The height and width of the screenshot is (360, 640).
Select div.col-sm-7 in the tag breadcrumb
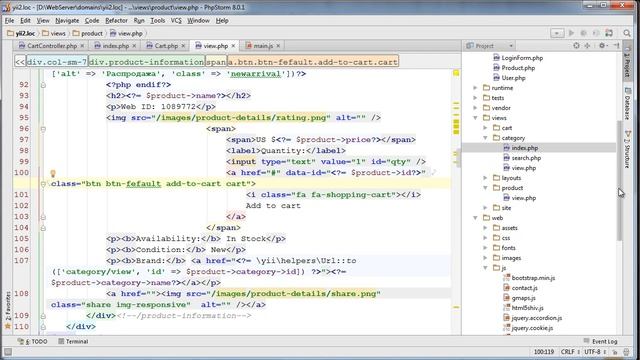point(57,62)
